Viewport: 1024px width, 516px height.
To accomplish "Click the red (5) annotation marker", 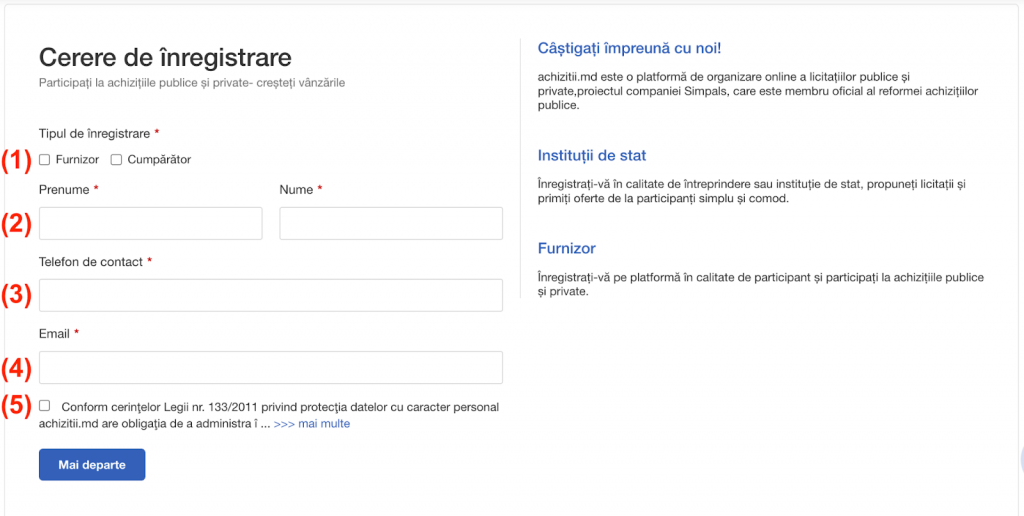I will click(16, 407).
